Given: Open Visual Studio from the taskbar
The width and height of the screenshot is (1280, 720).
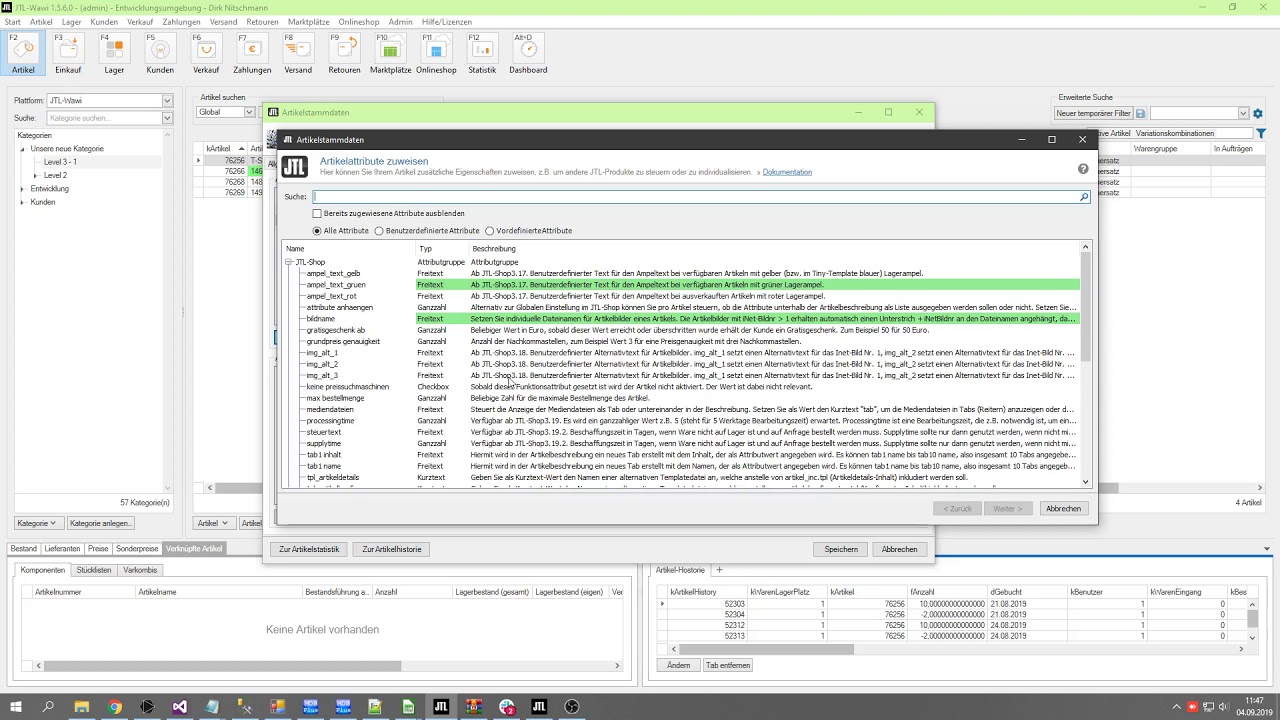Looking at the screenshot, I should [x=179, y=707].
